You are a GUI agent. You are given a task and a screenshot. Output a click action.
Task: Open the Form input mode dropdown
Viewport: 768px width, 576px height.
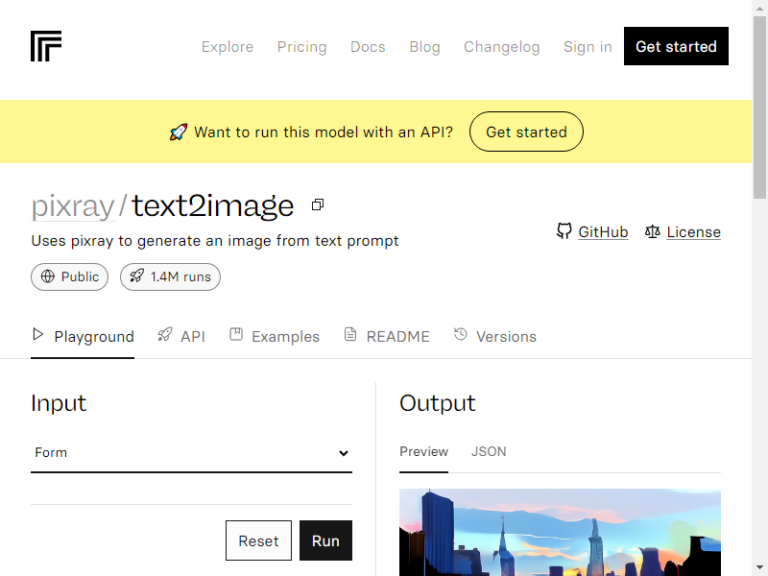(192, 453)
